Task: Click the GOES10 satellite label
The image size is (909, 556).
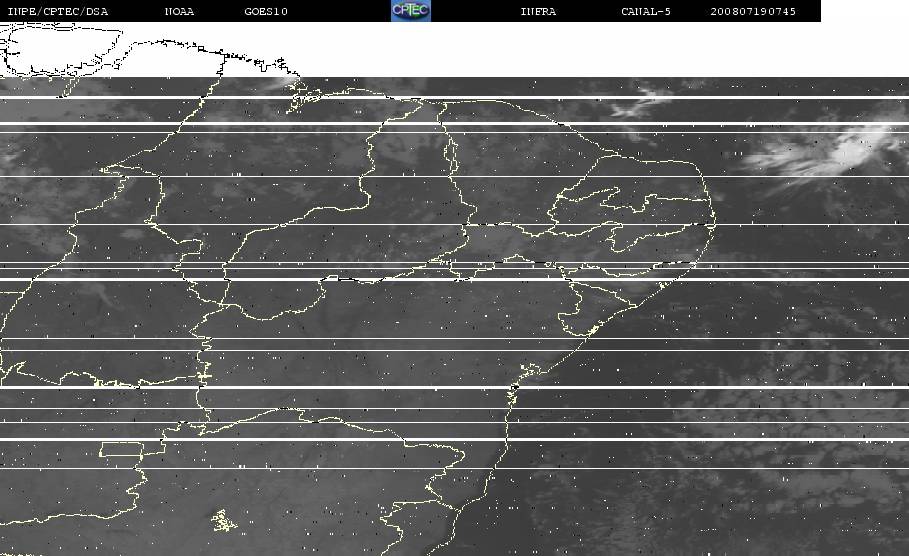Action: pos(266,11)
